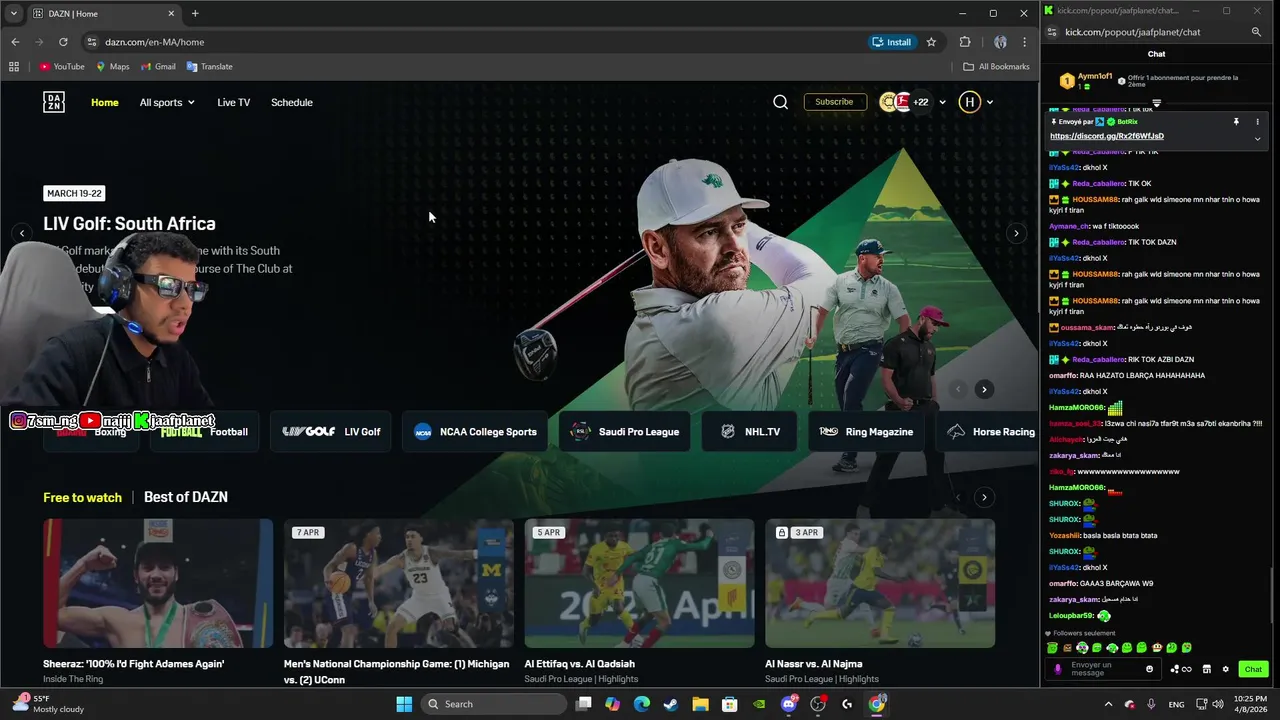Zoom search icon in Kick popout window
1280x720 pixels.
(1256, 32)
